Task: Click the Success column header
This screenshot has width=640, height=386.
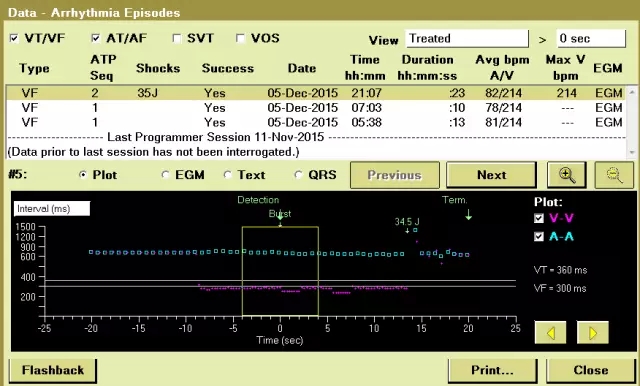Action: pyautogui.click(x=228, y=68)
